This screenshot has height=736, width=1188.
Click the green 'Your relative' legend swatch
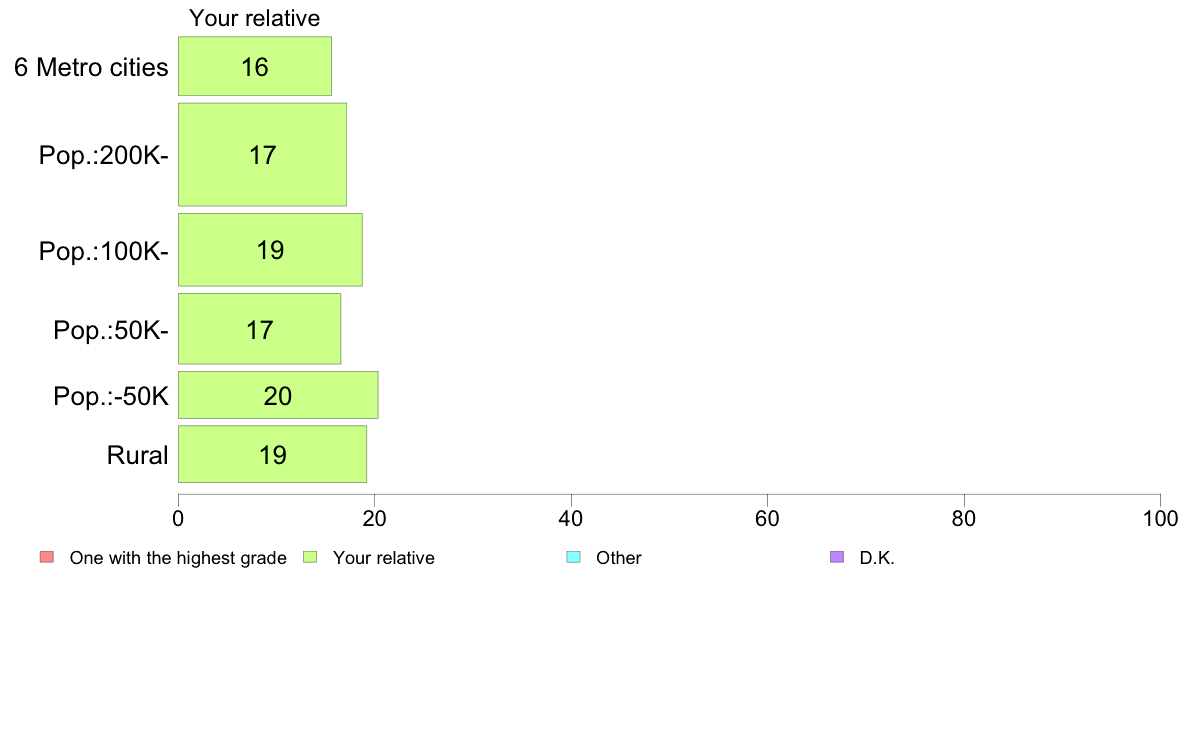click(310, 557)
